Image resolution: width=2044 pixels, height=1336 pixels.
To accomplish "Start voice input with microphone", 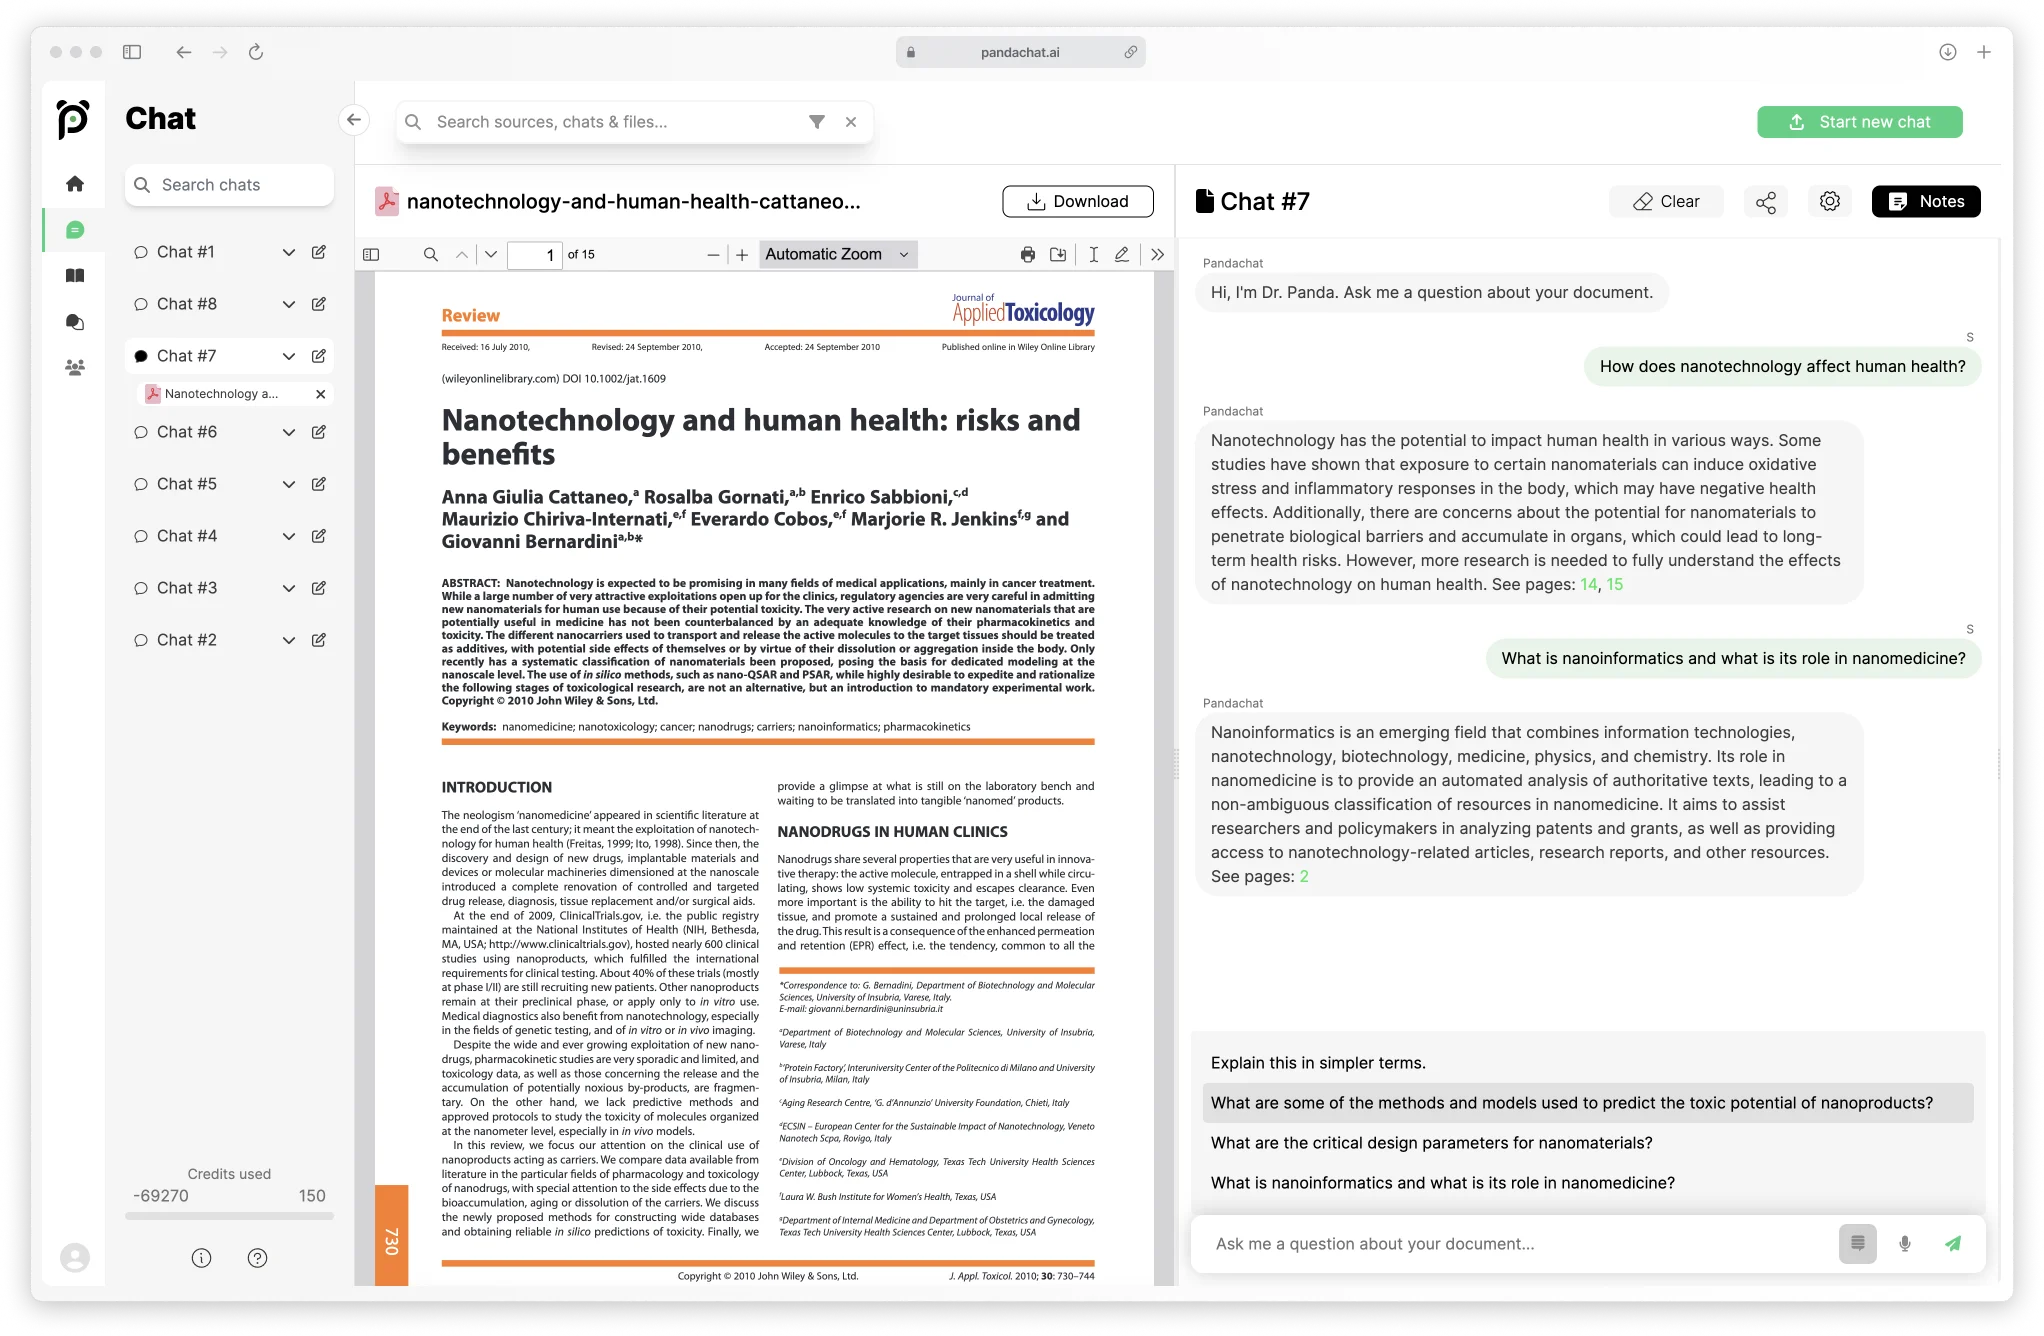I will (1905, 1244).
